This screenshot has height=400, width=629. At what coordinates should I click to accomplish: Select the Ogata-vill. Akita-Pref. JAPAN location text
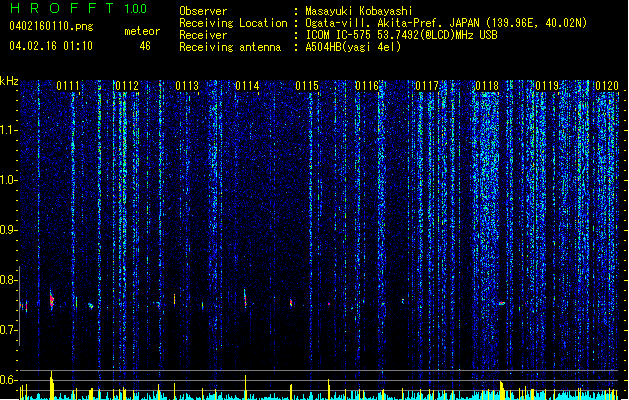pyautogui.click(x=446, y=23)
